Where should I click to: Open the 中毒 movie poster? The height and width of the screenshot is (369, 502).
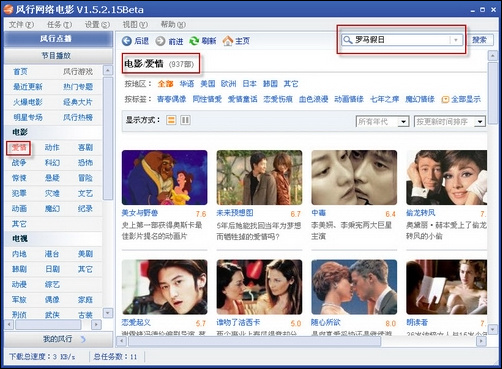point(354,177)
